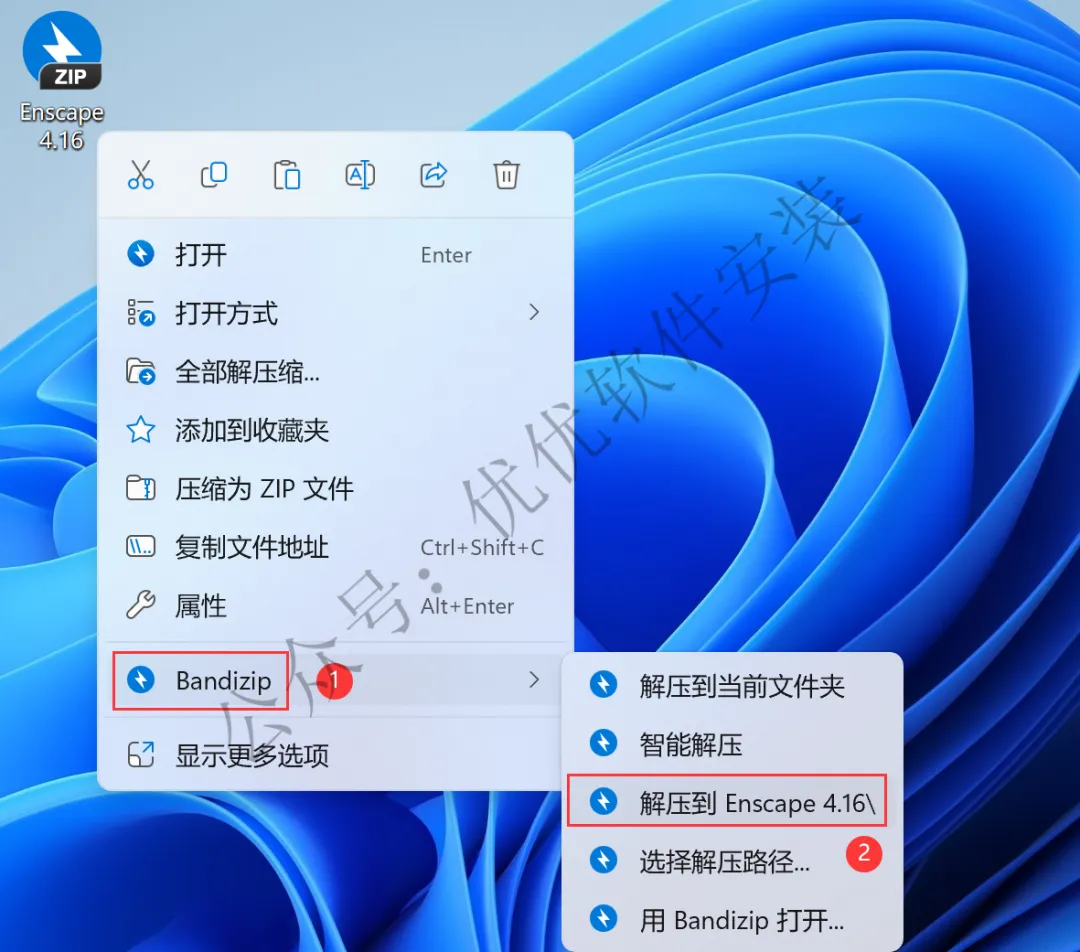Click the Bandizip icon beside 选择解压路径
Viewport: 1080px width, 952px height.
coord(603,860)
